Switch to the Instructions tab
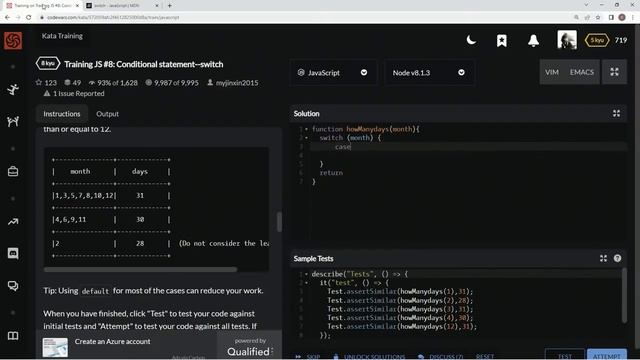 click(x=62, y=114)
